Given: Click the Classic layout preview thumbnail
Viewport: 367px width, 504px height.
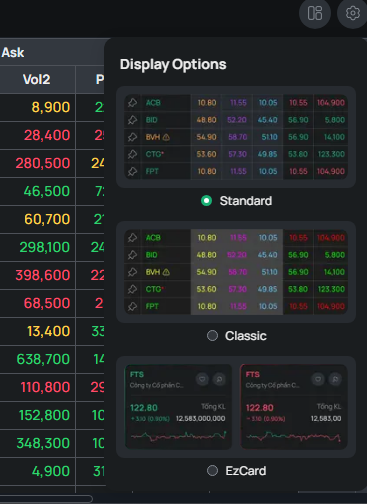Looking at the screenshot, I should tap(236, 272).
